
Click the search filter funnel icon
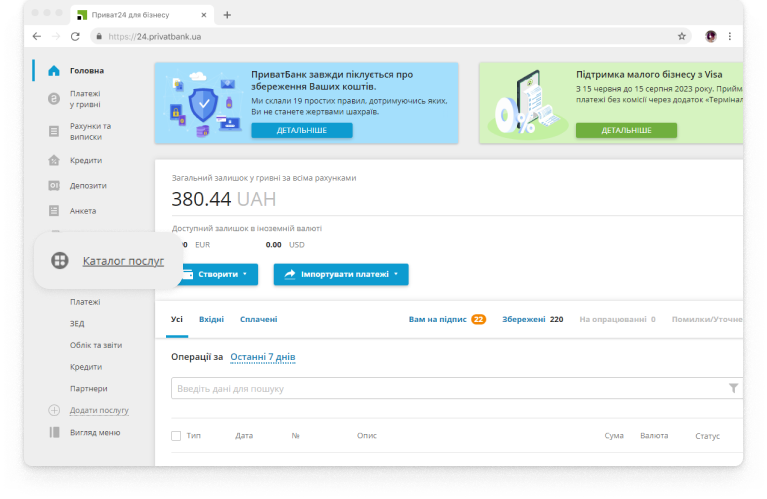(x=733, y=388)
